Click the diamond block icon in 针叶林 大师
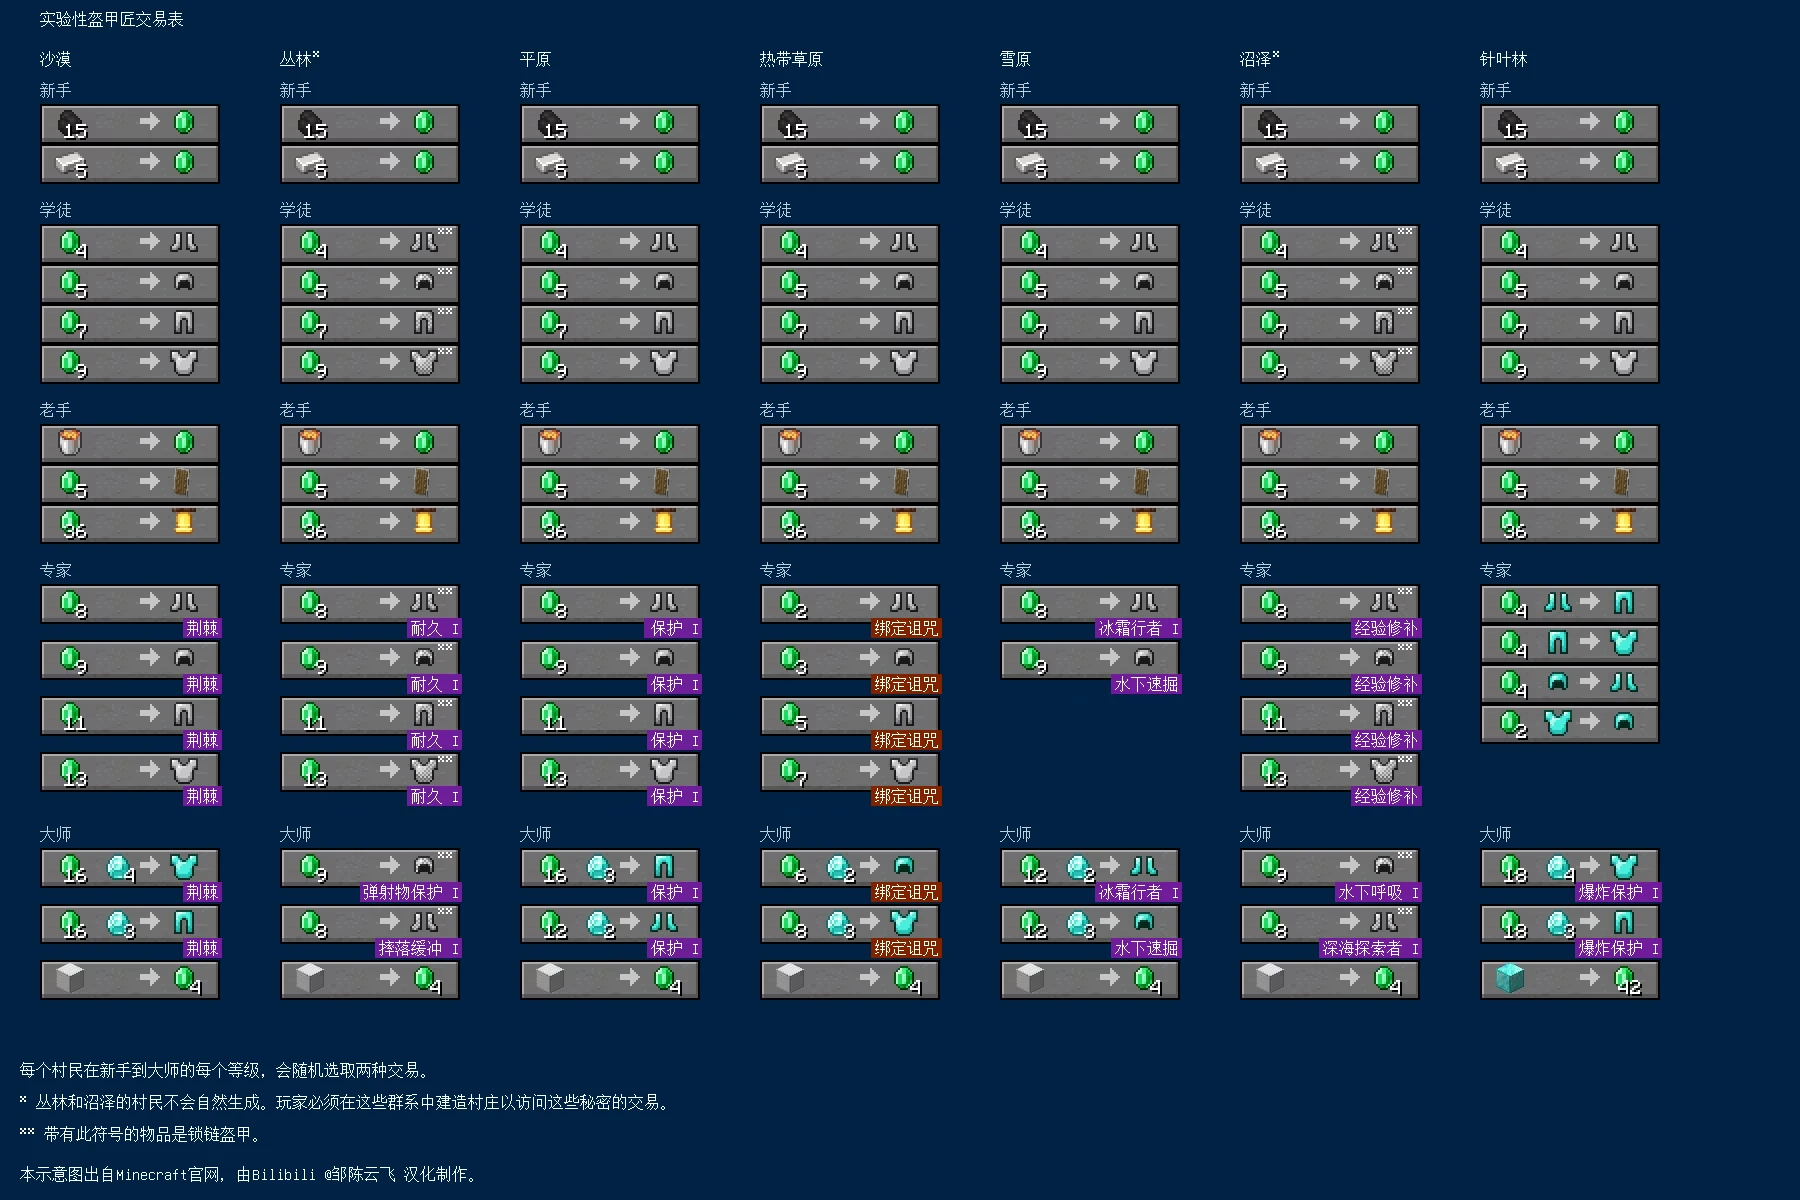Viewport: 1800px width, 1200px height. pos(1510,978)
